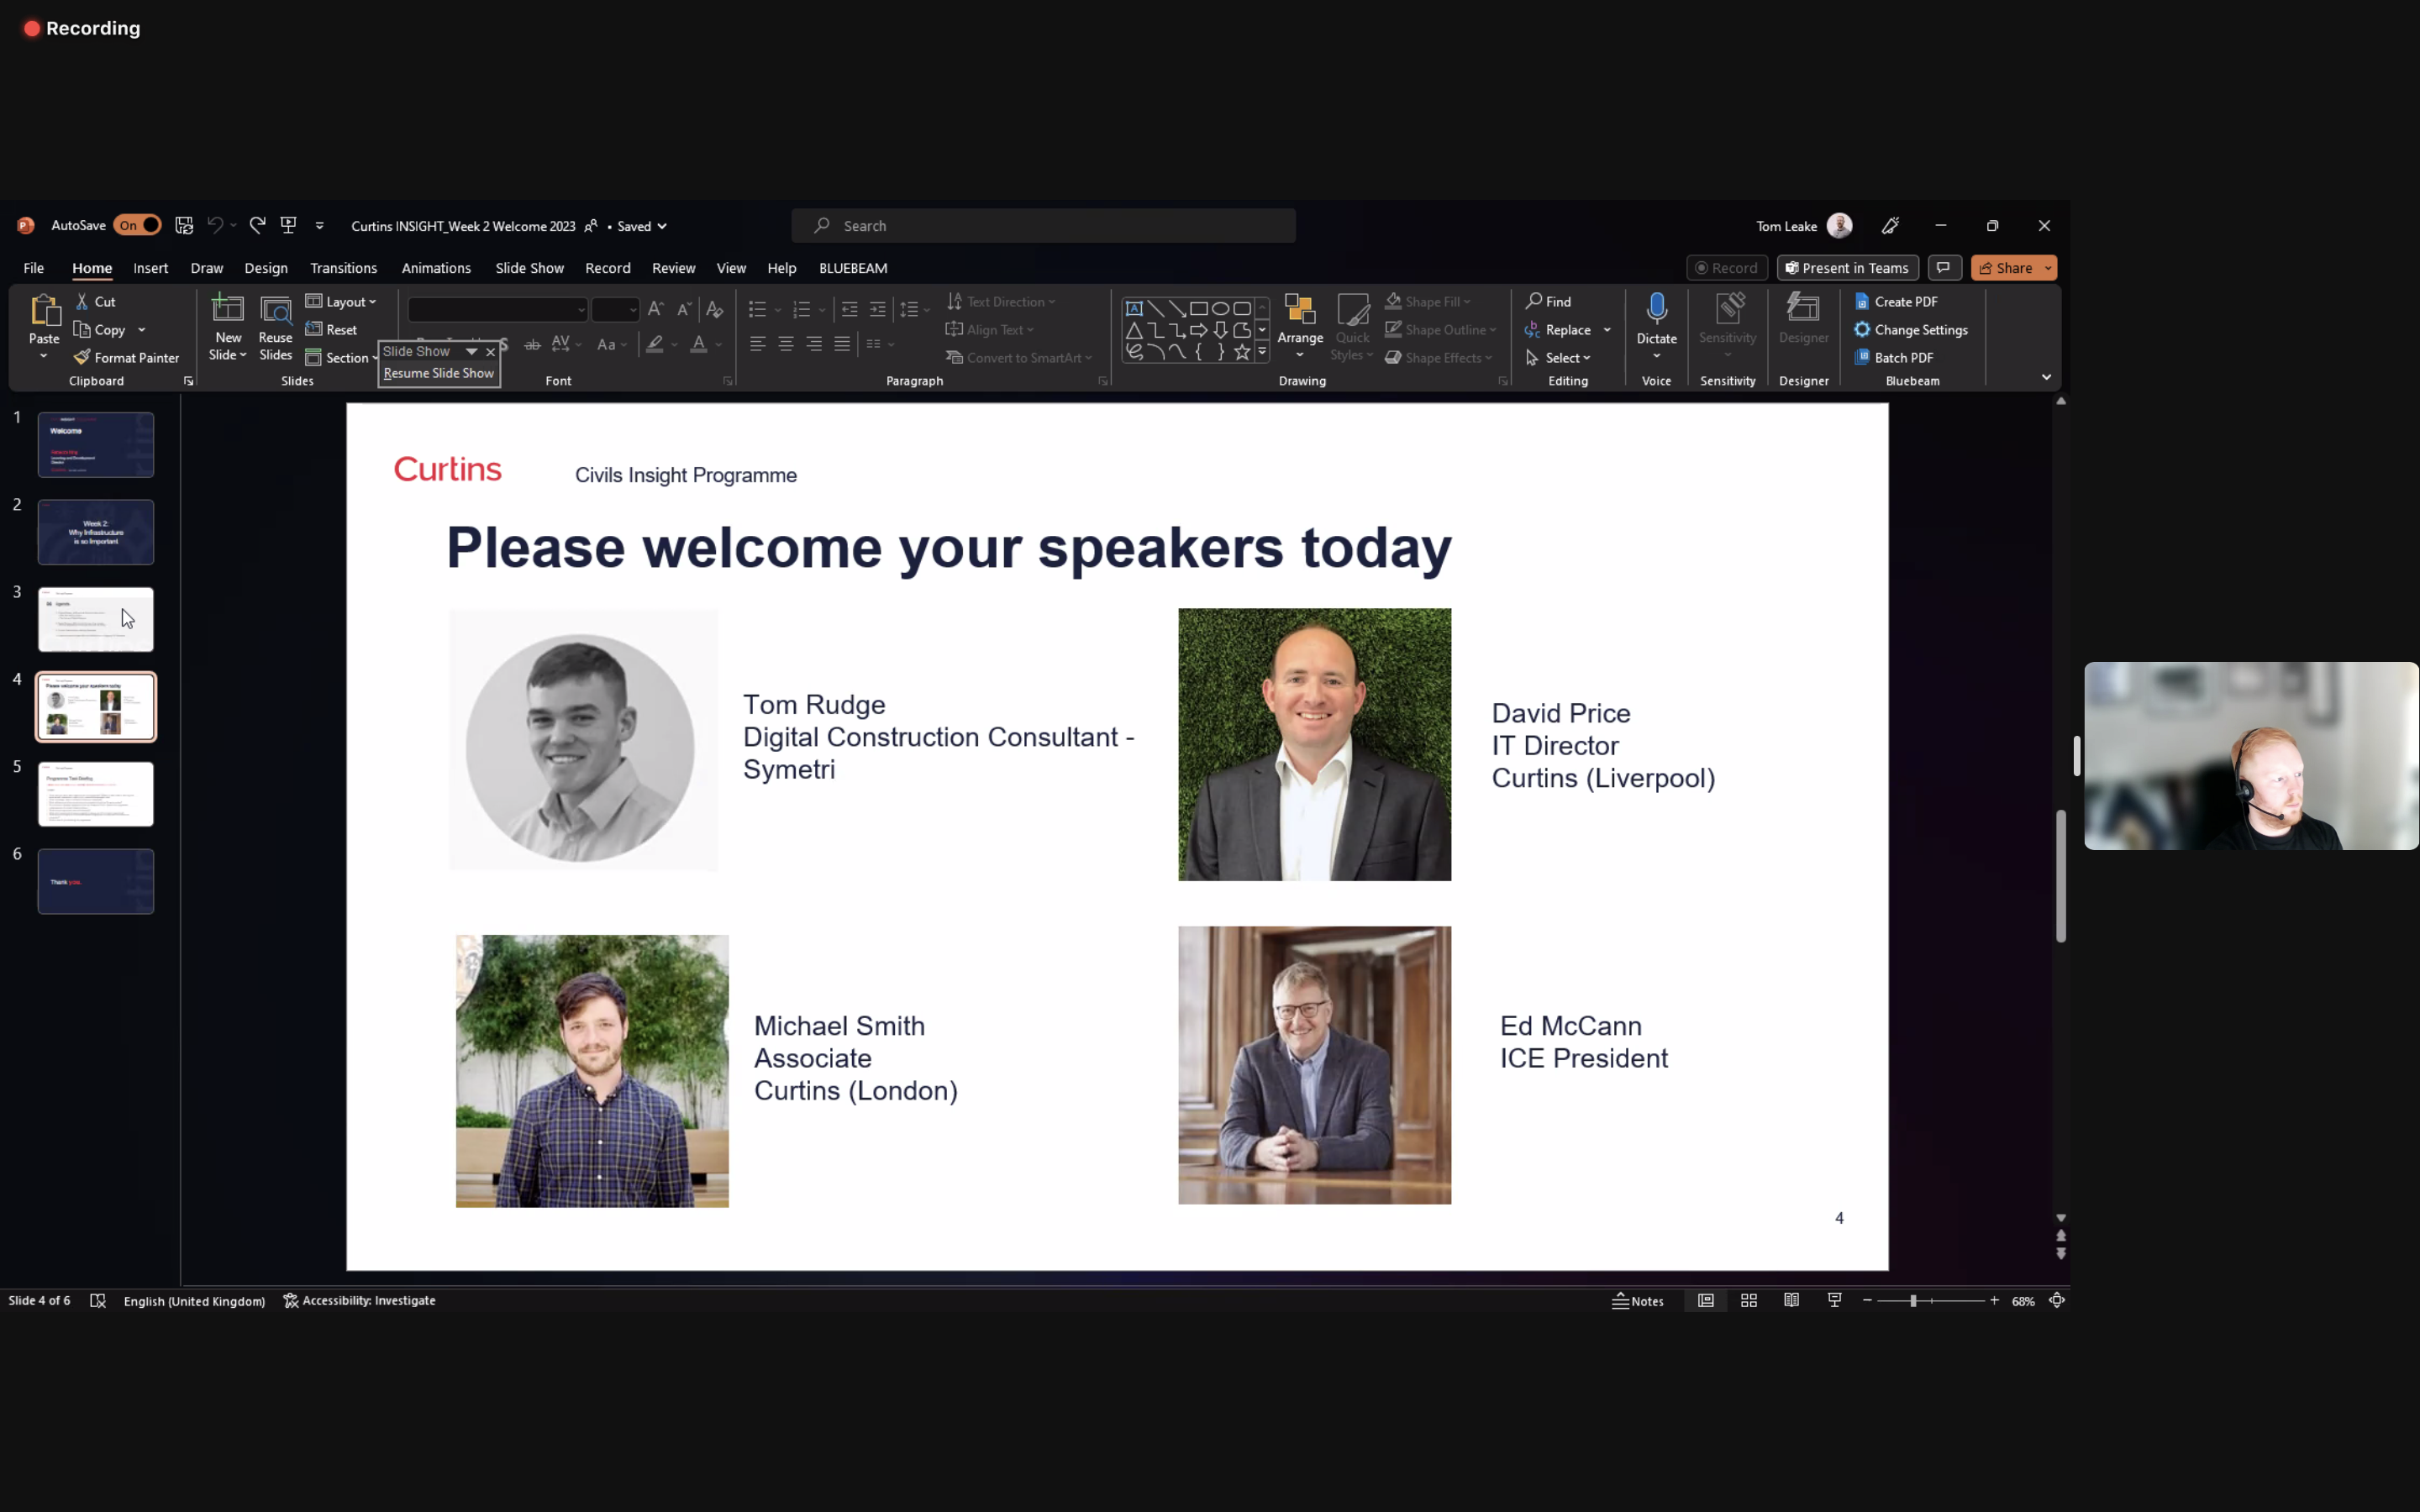The width and height of the screenshot is (2420, 1512).
Task: Open Reading View from status bar
Action: pyautogui.click(x=1791, y=1301)
